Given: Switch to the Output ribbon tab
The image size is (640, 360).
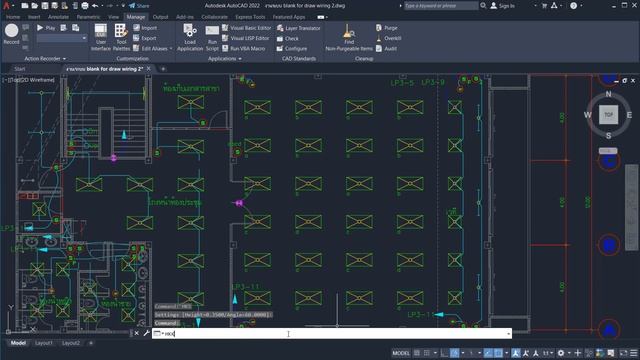Looking at the screenshot, I should [x=160, y=17].
